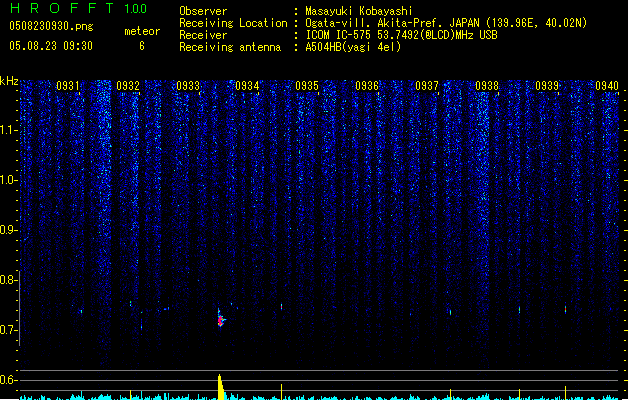Click the tall yellow peak in power graph
Screen dimensions: 629x400
(220, 387)
